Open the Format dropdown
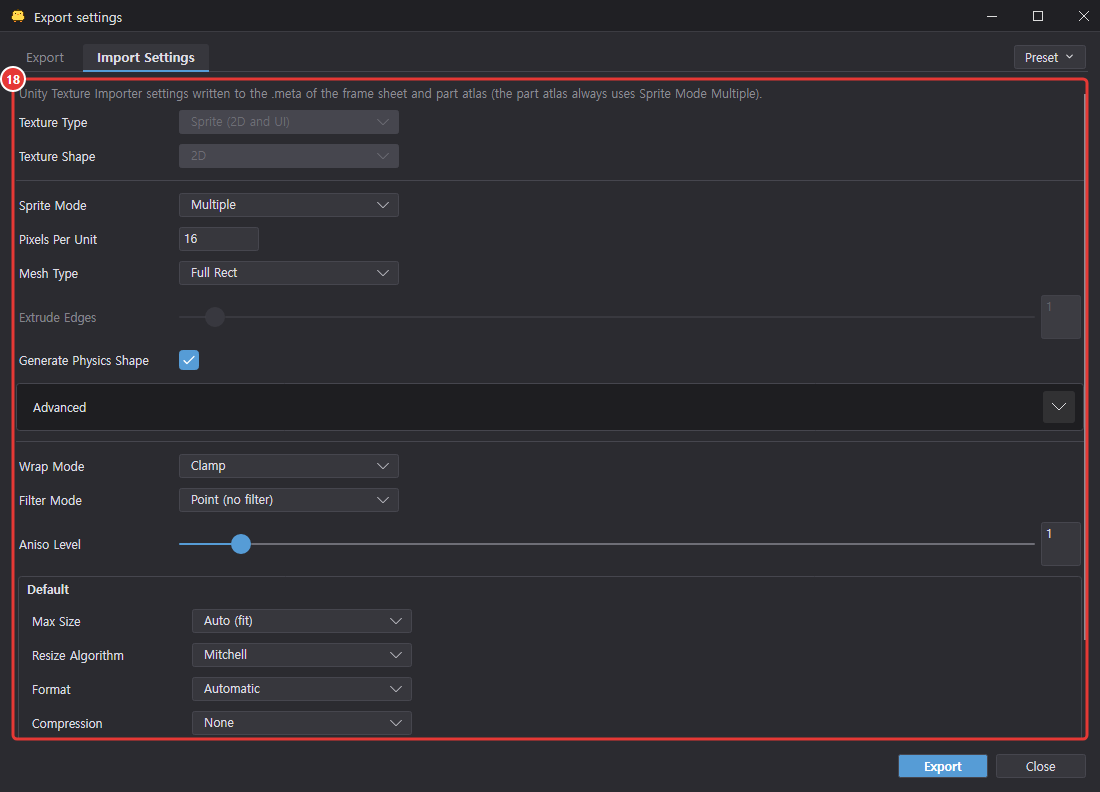The image size is (1100, 792). click(301, 689)
